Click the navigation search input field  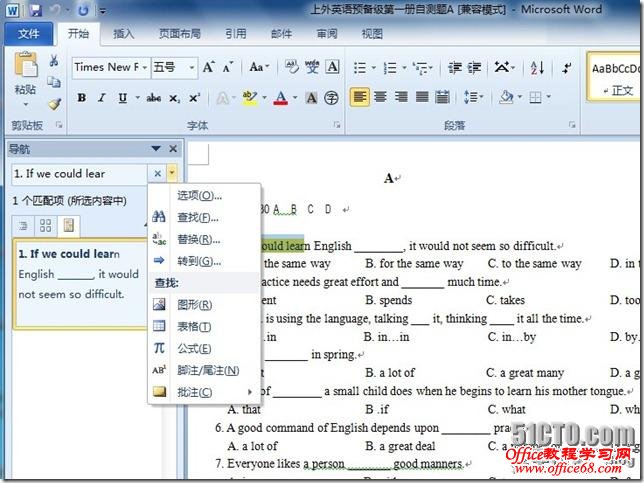[x=79, y=174]
